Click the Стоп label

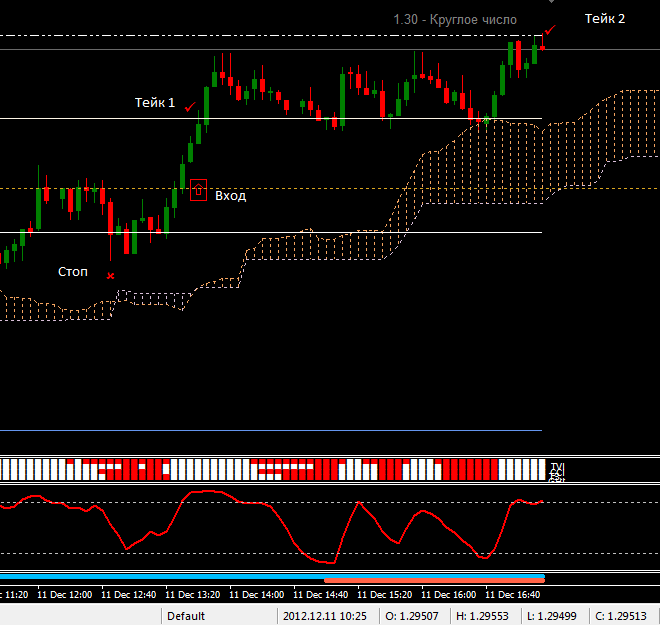coord(73,272)
